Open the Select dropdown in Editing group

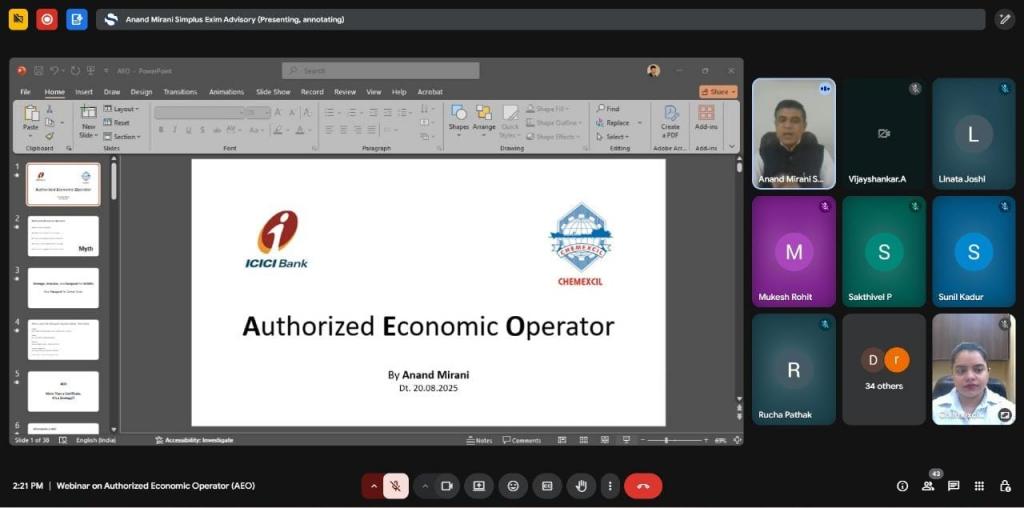pyautogui.click(x=612, y=136)
